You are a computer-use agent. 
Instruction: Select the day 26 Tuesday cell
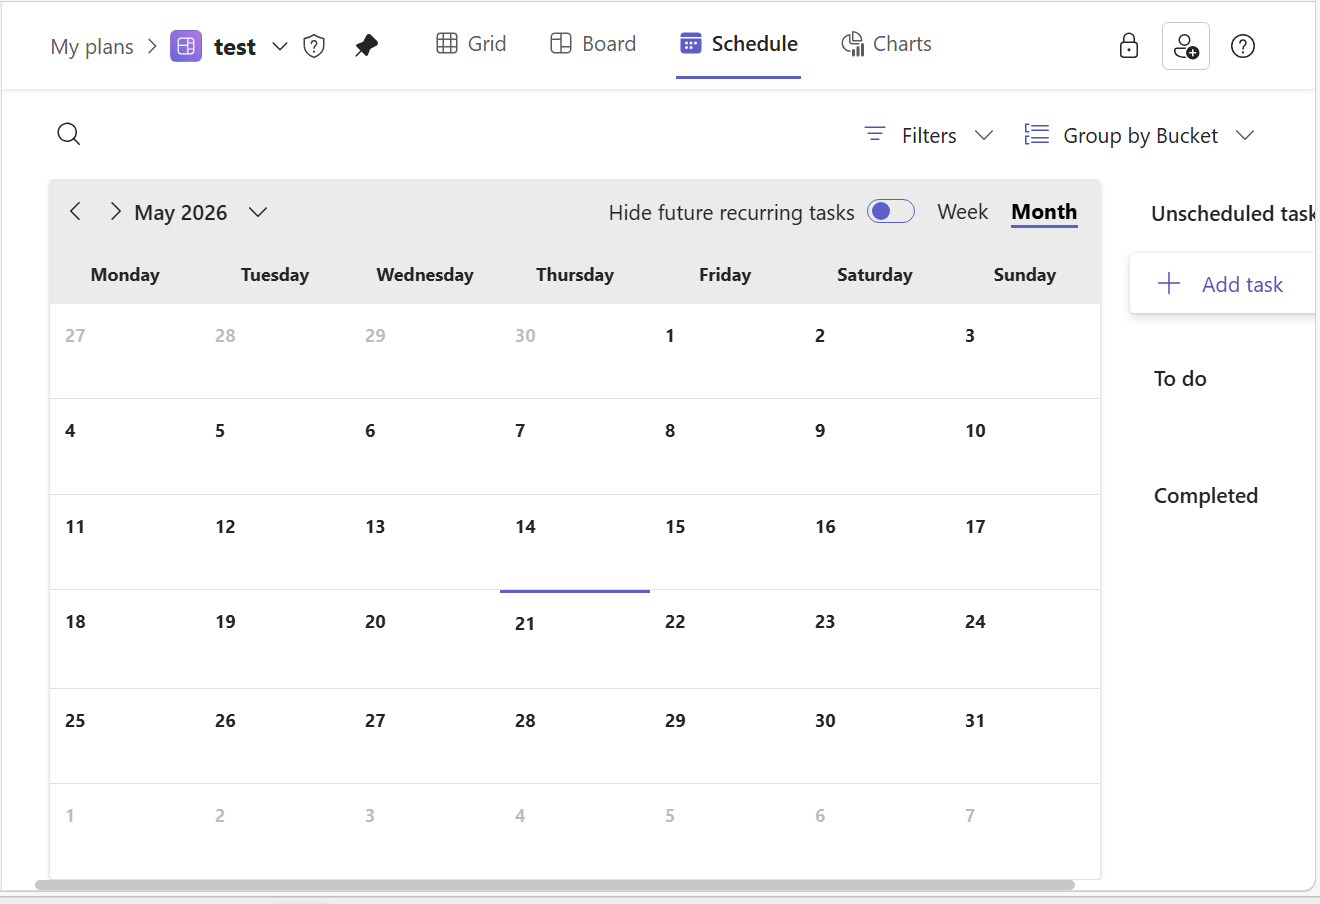click(275, 736)
